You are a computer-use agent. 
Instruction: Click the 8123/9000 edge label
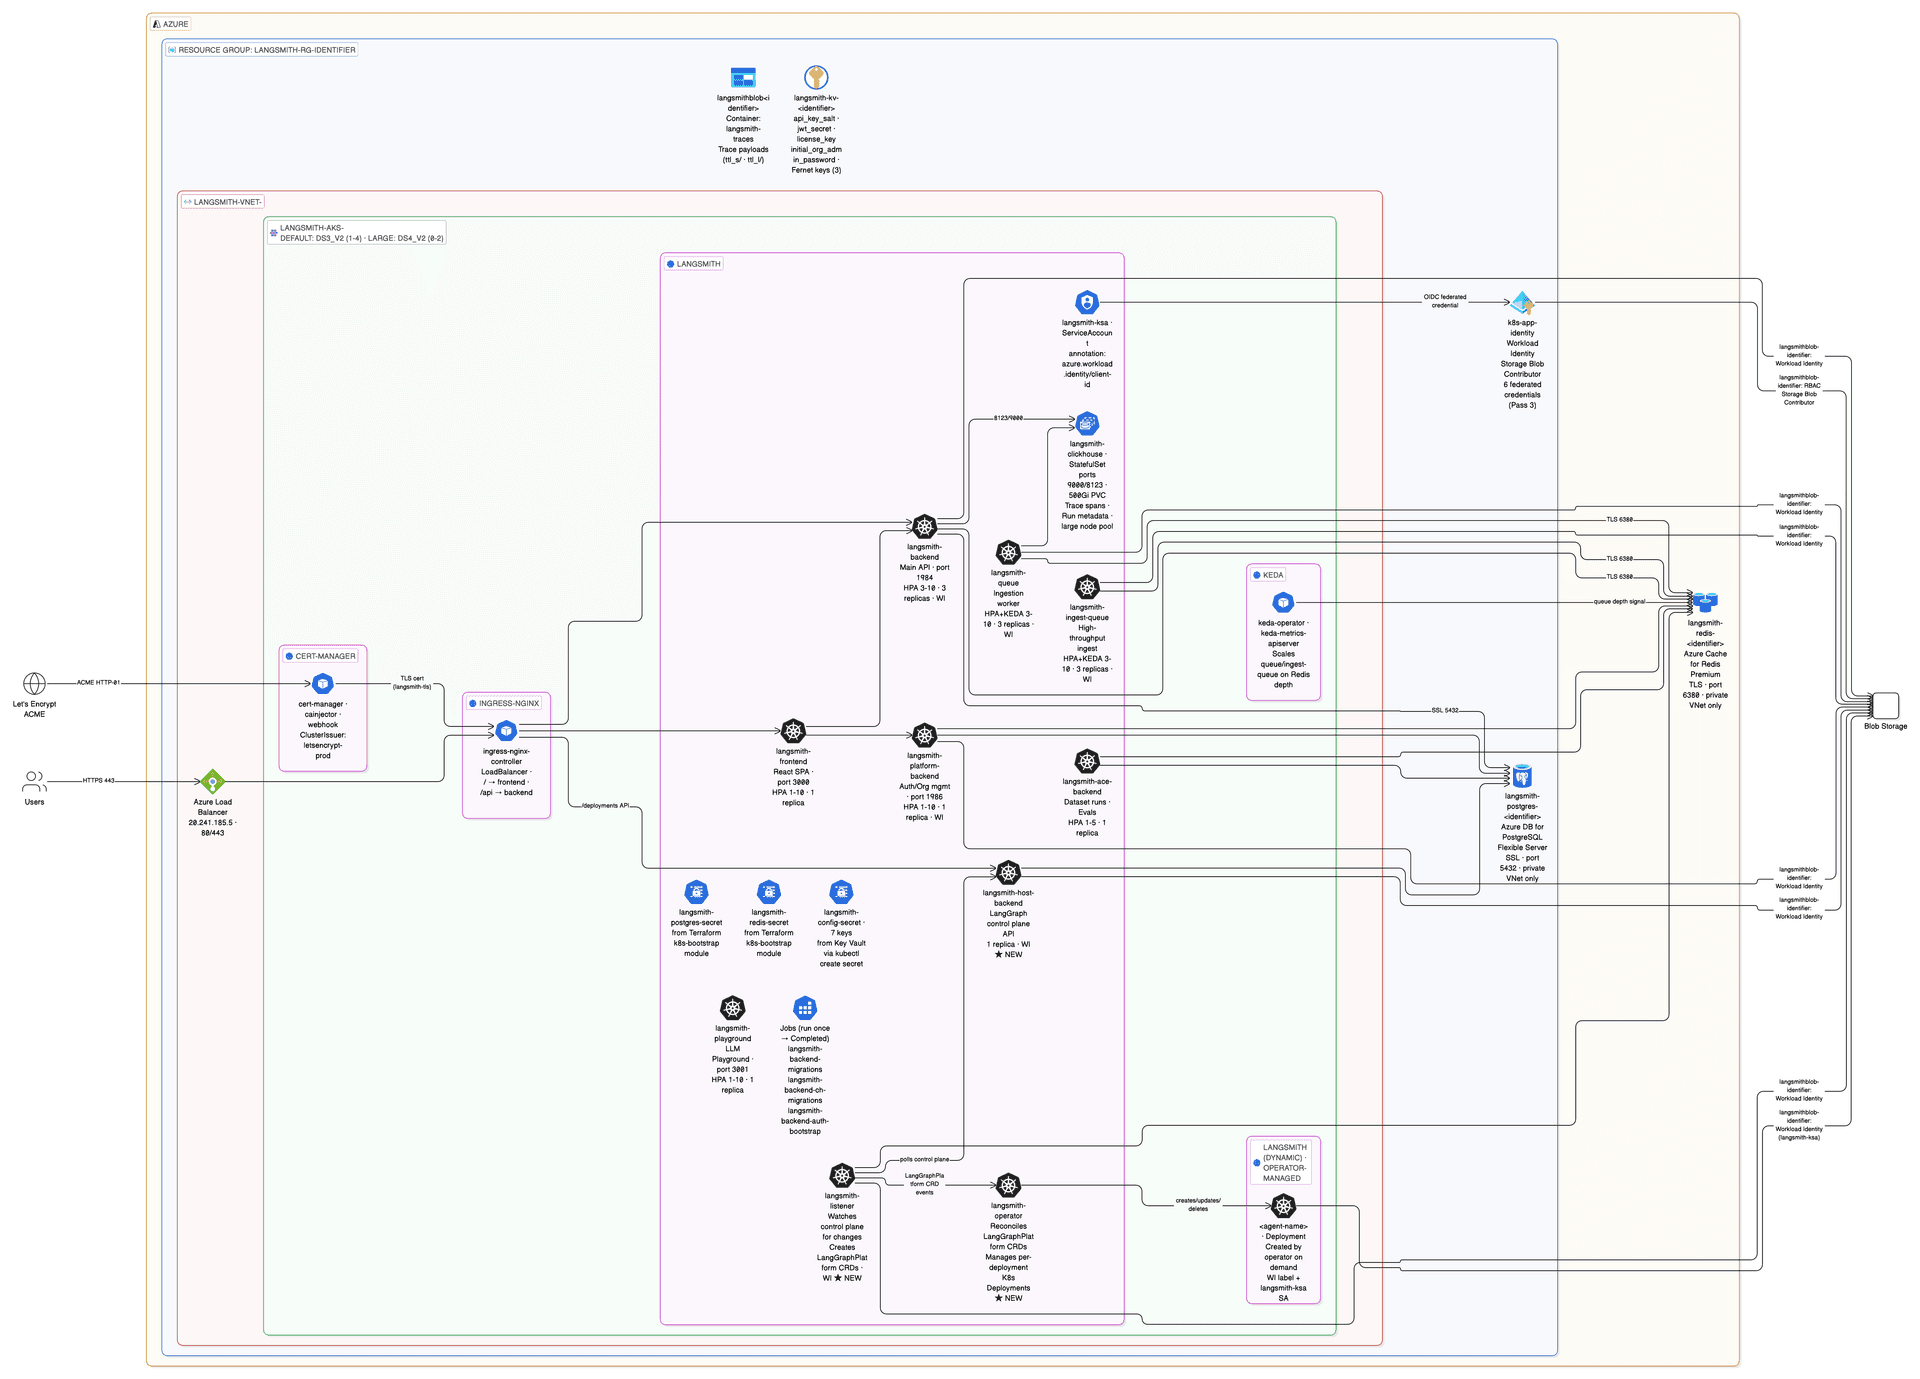[1008, 418]
